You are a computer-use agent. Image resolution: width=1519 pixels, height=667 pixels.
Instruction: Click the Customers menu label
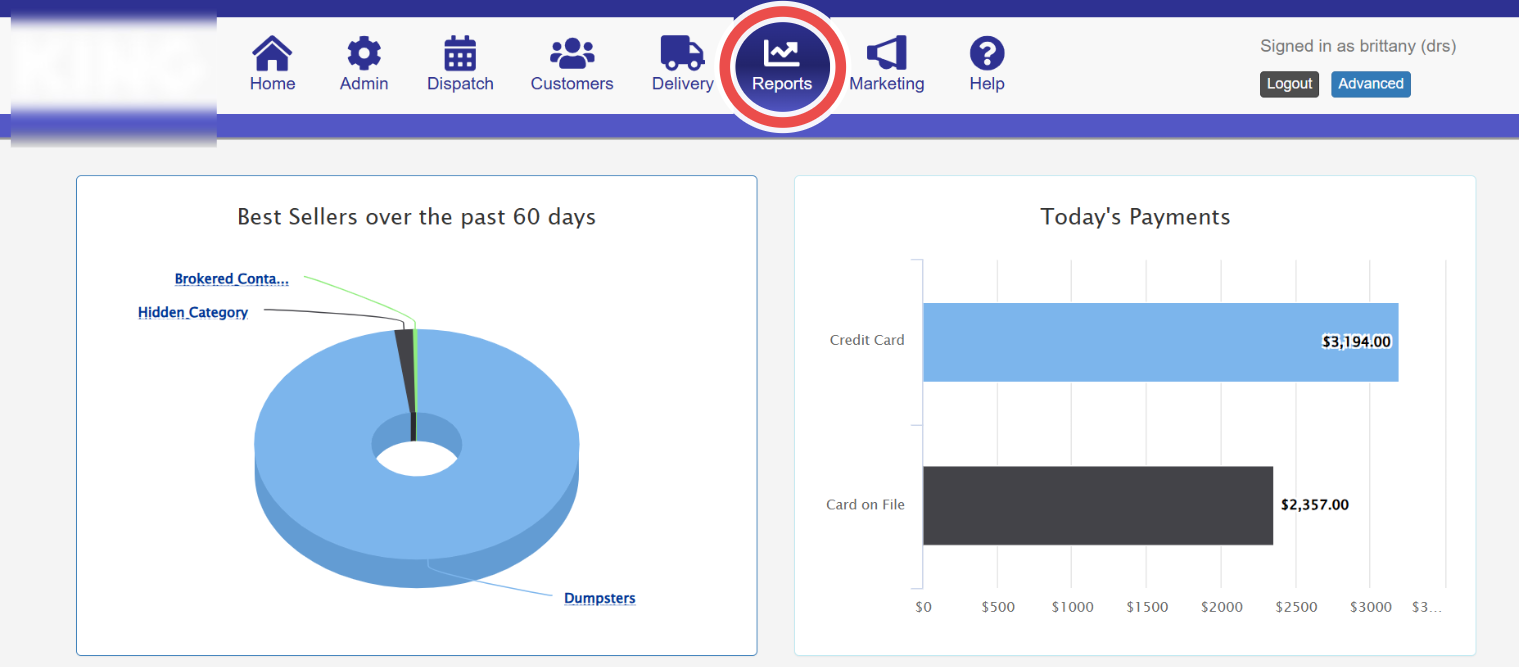click(x=572, y=84)
